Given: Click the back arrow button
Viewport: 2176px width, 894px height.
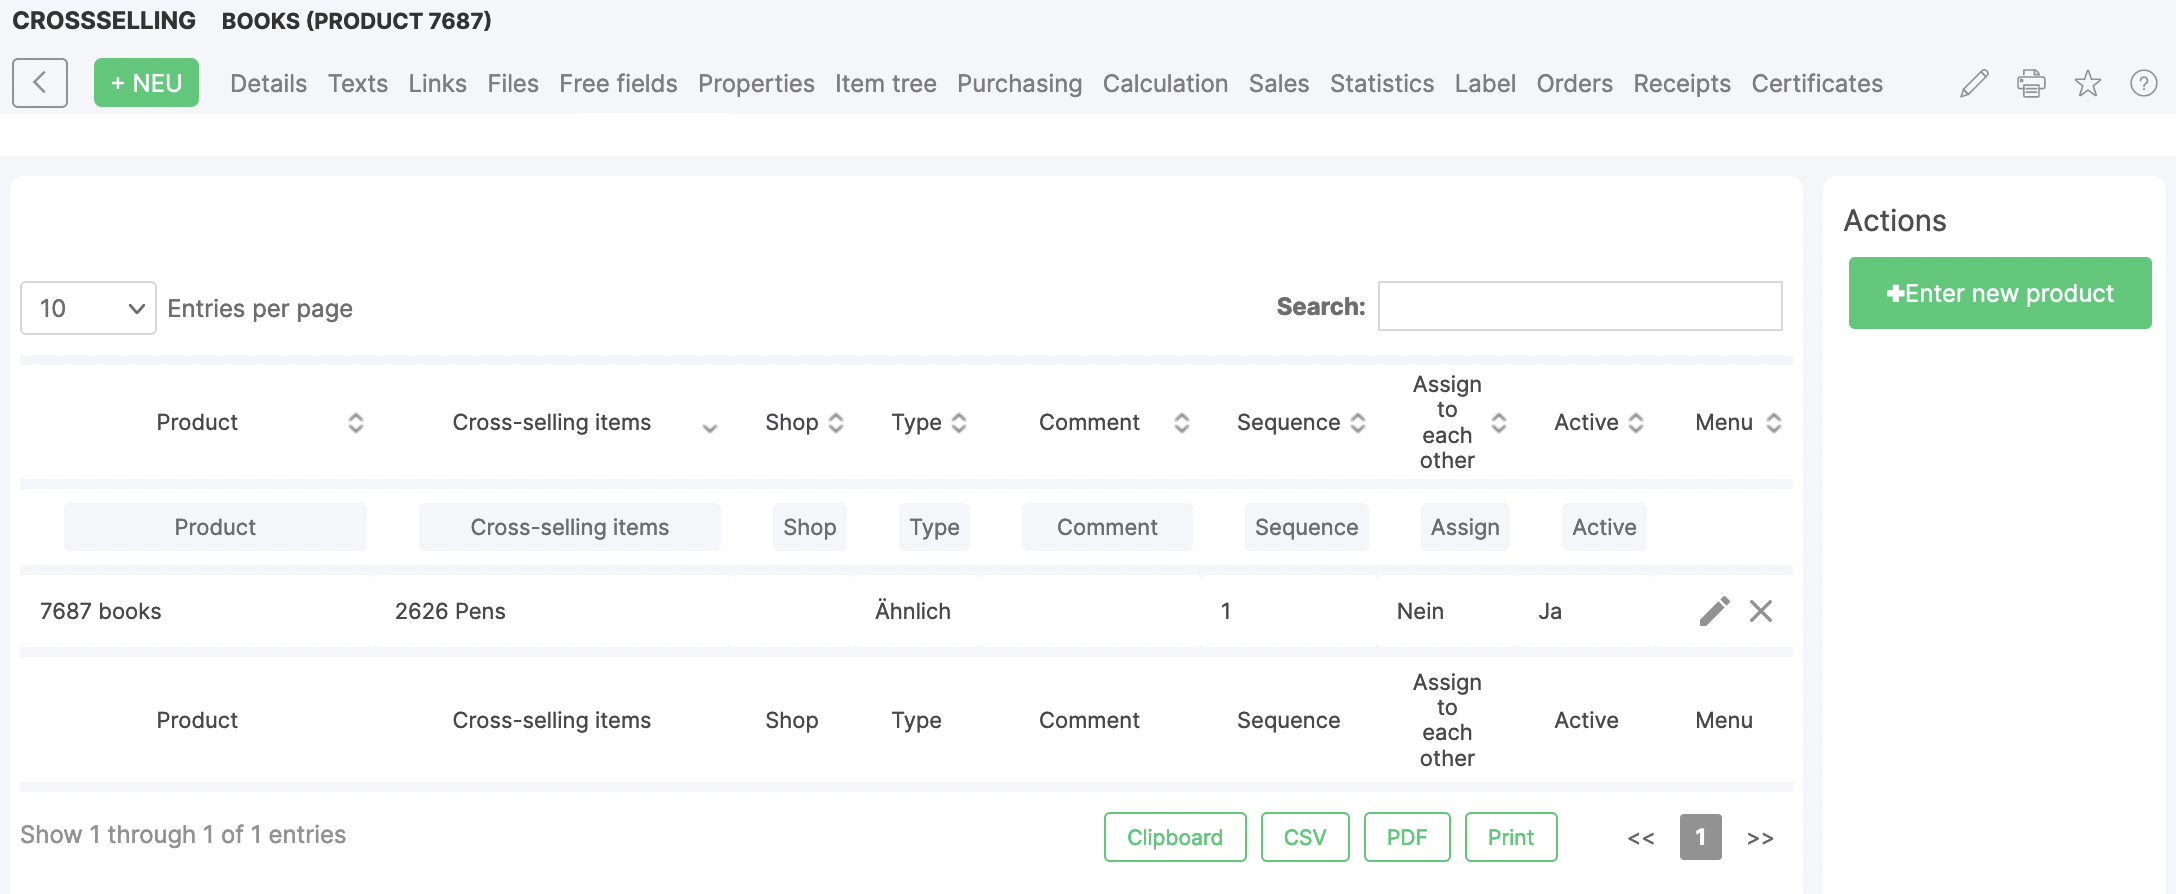Looking at the screenshot, I should pyautogui.click(x=40, y=83).
